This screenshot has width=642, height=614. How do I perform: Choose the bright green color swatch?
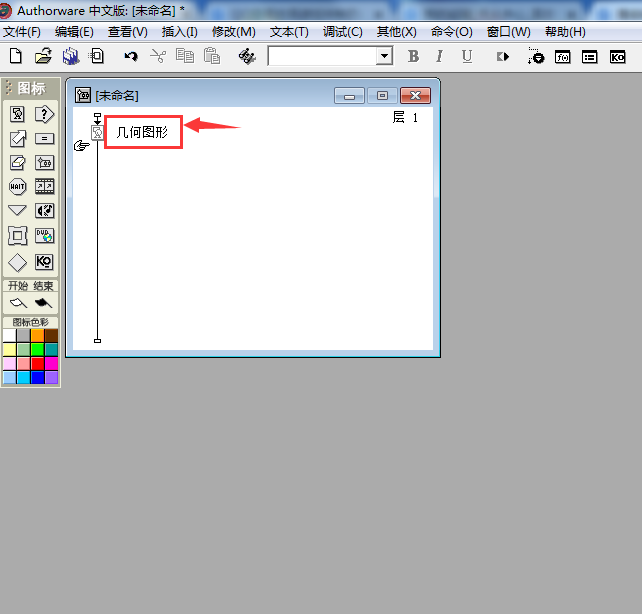37,350
